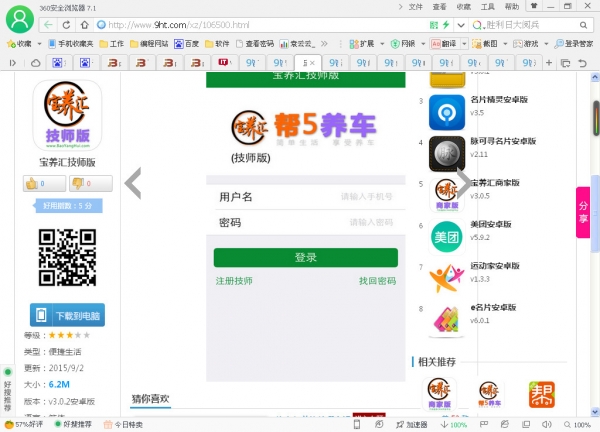
Task: Open the 截图 screenshot tool
Action: click(x=485, y=44)
